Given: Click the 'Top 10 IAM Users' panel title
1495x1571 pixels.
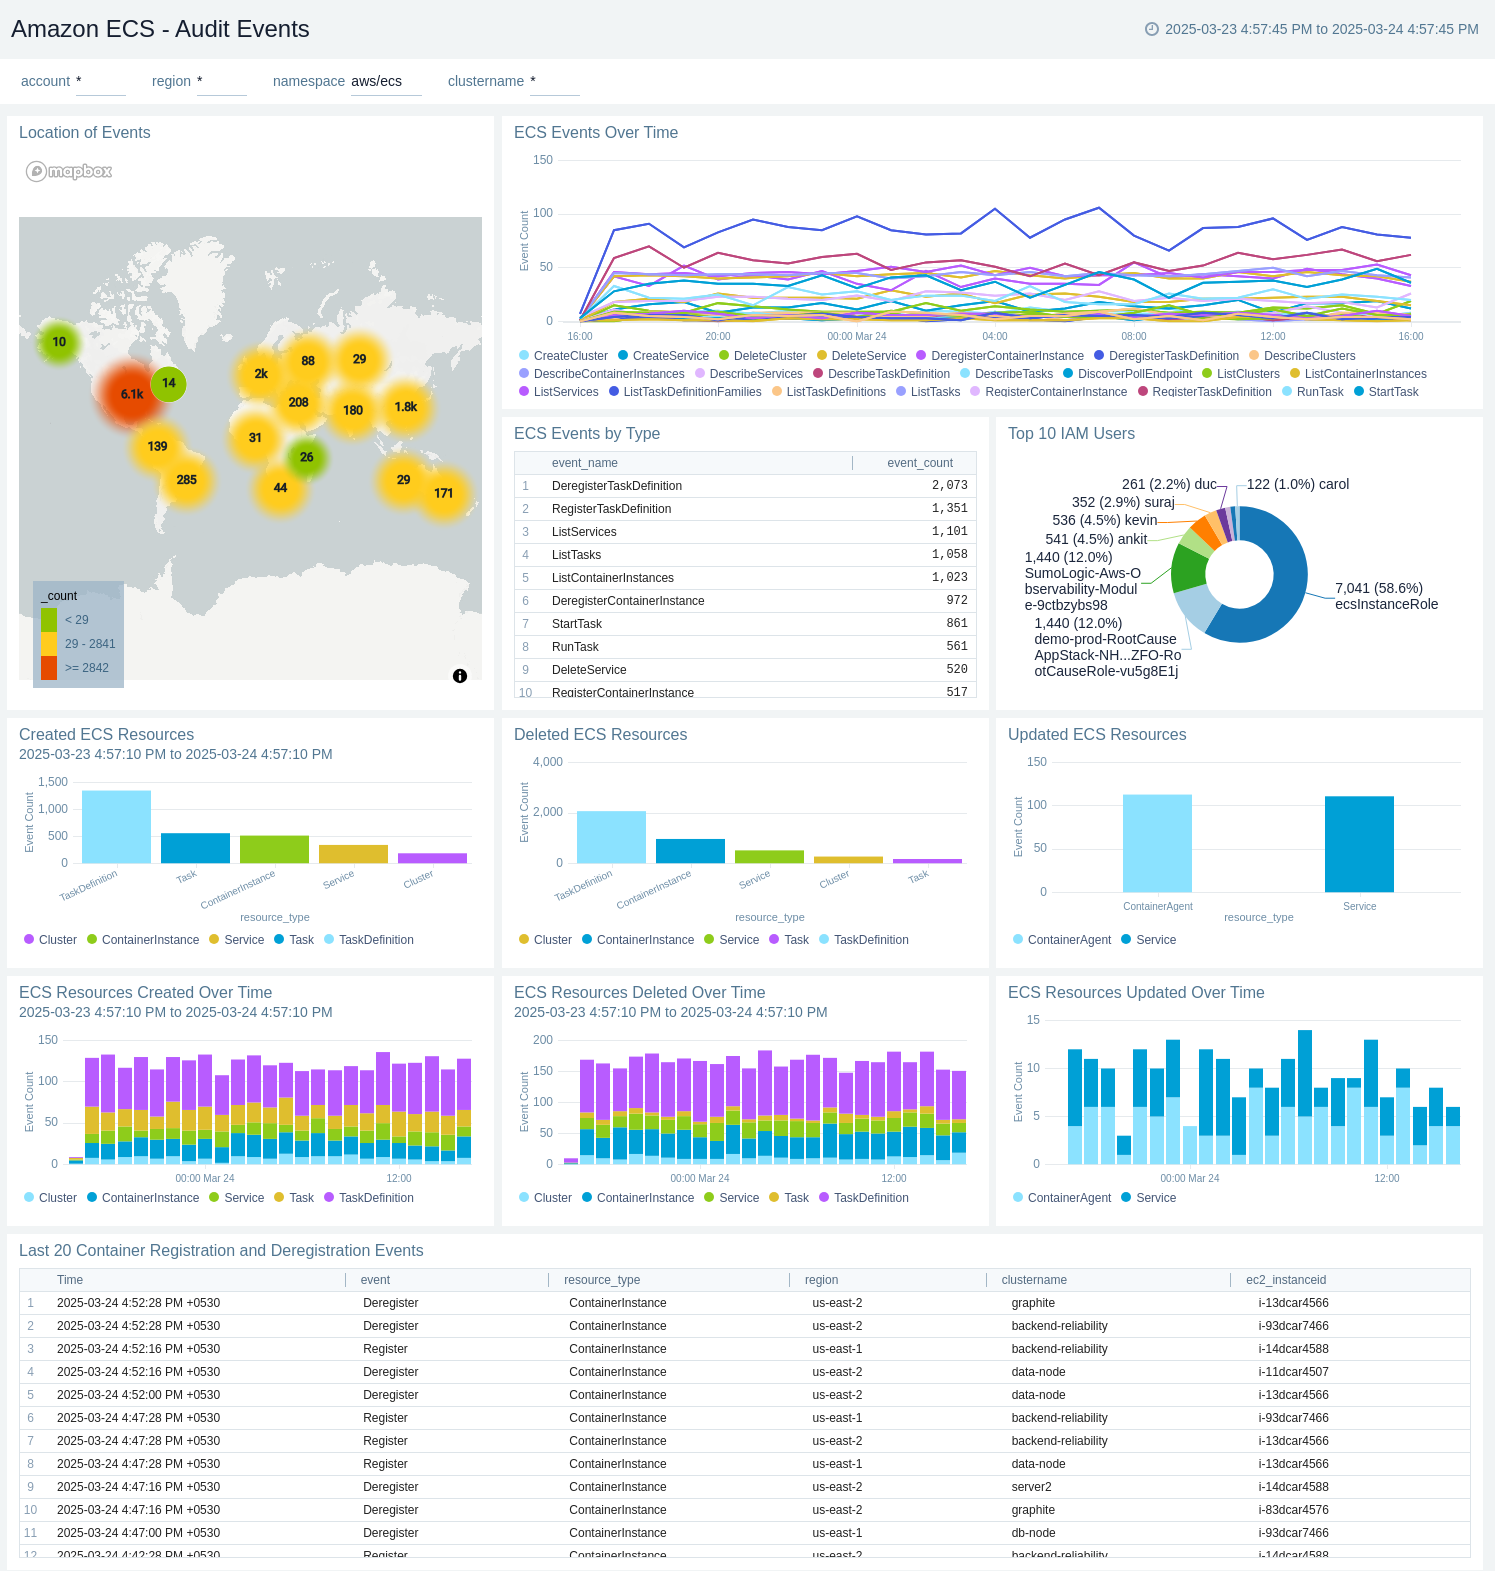Looking at the screenshot, I should click(x=1071, y=434).
